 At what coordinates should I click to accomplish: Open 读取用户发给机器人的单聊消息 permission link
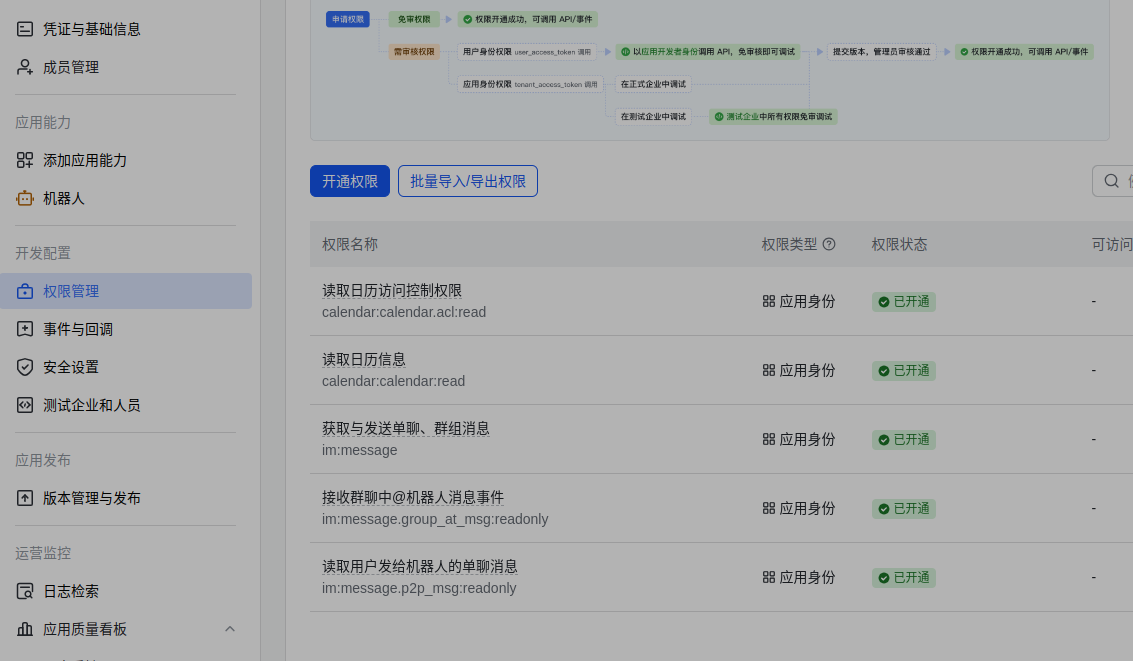tap(420, 566)
